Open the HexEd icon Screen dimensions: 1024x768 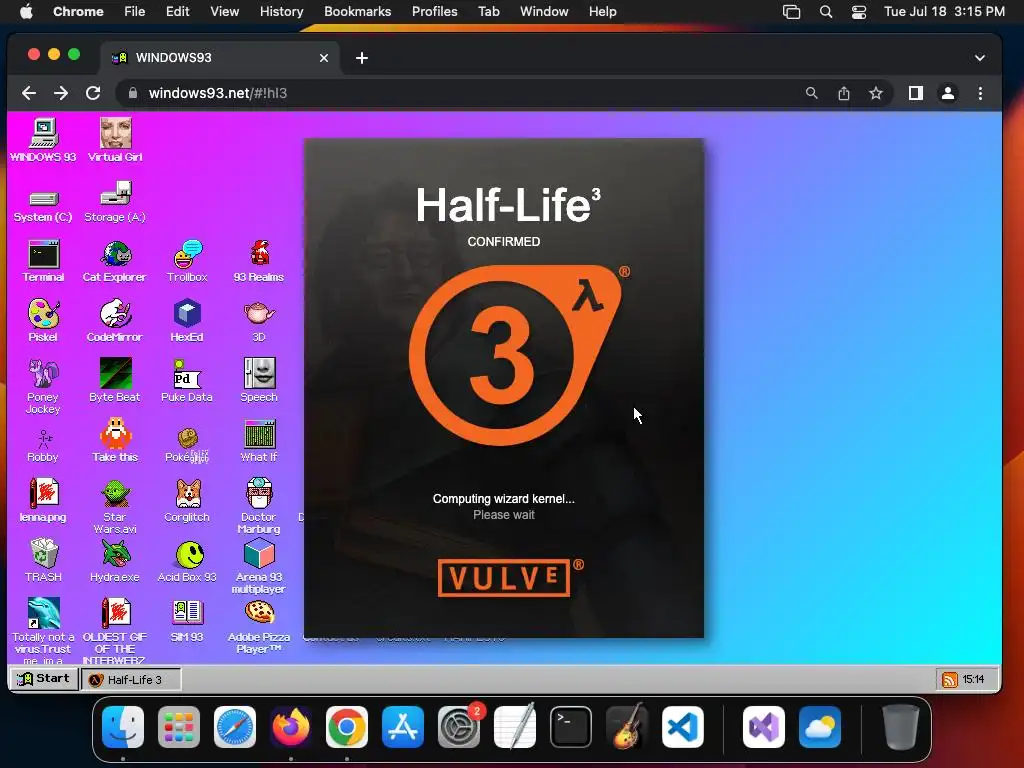tap(187, 321)
